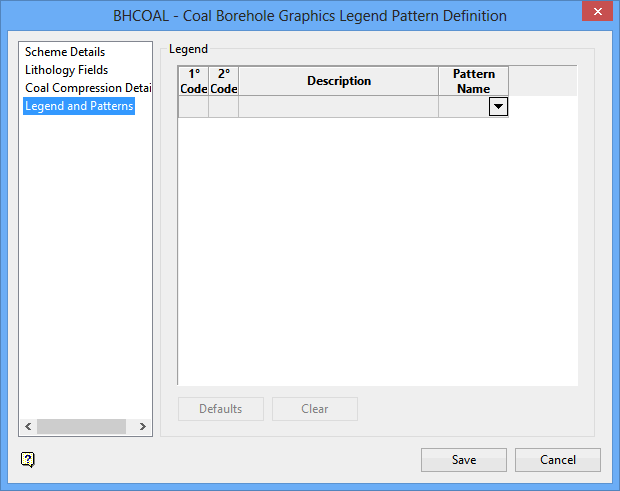This screenshot has height=491, width=620.
Task: Click the Description cell in first row
Action: click(338, 107)
